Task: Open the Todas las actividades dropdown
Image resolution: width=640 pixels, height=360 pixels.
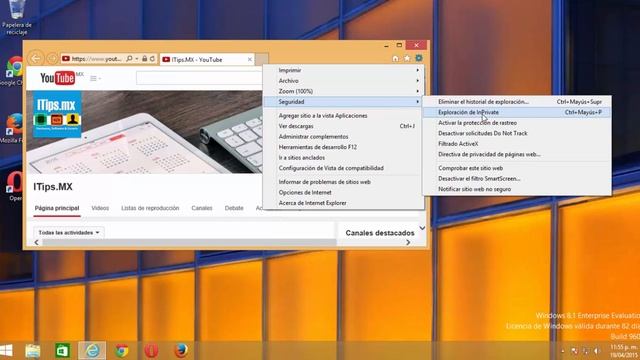Action: pos(69,233)
